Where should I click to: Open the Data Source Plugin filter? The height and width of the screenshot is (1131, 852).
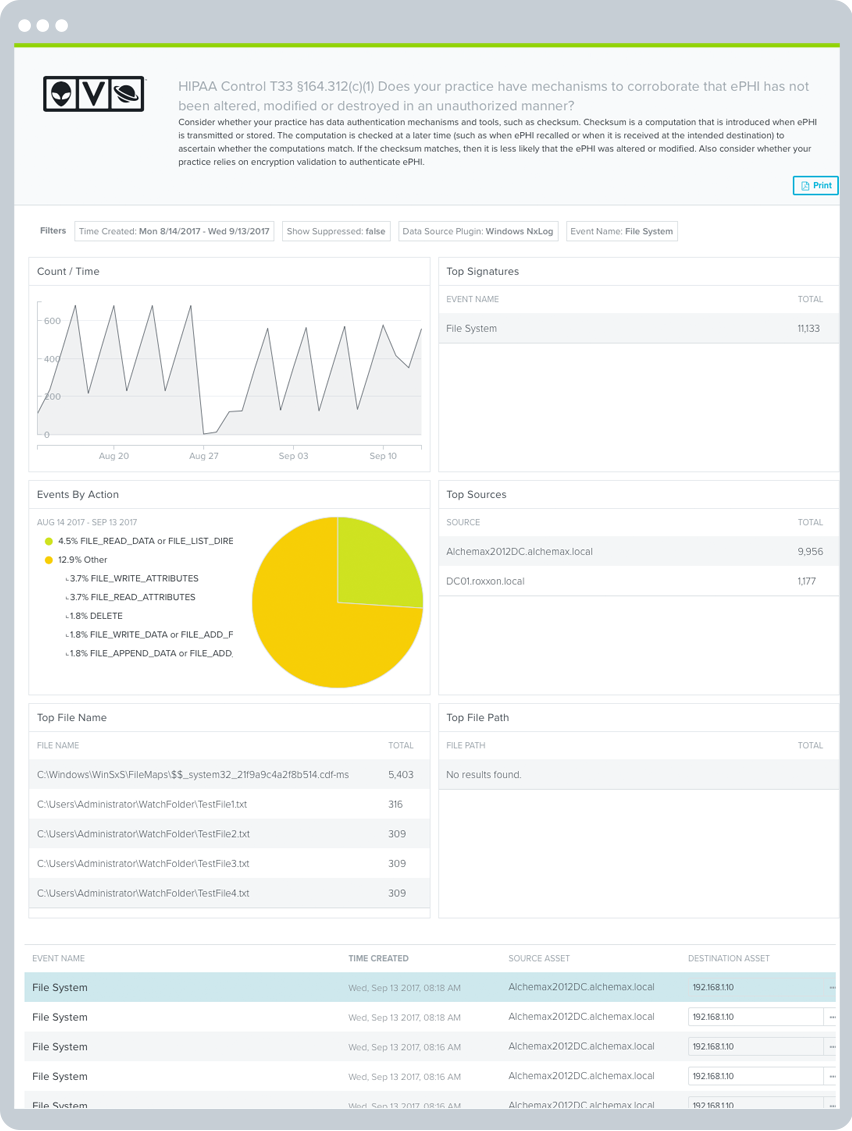tap(479, 231)
